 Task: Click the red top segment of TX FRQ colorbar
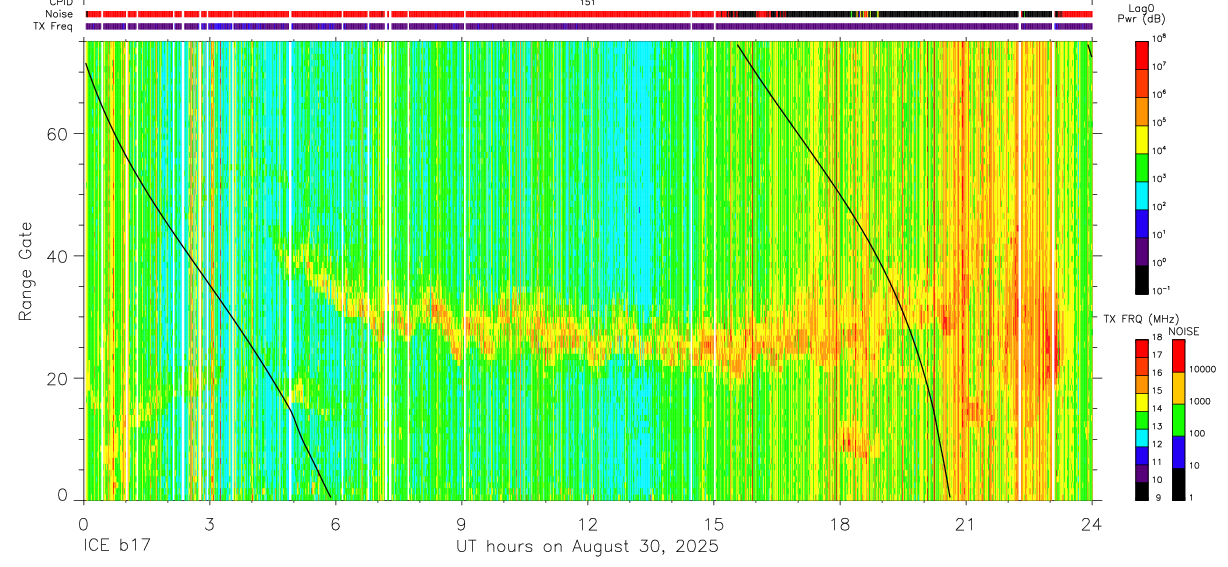pyautogui.click(x=1141, y=349)
